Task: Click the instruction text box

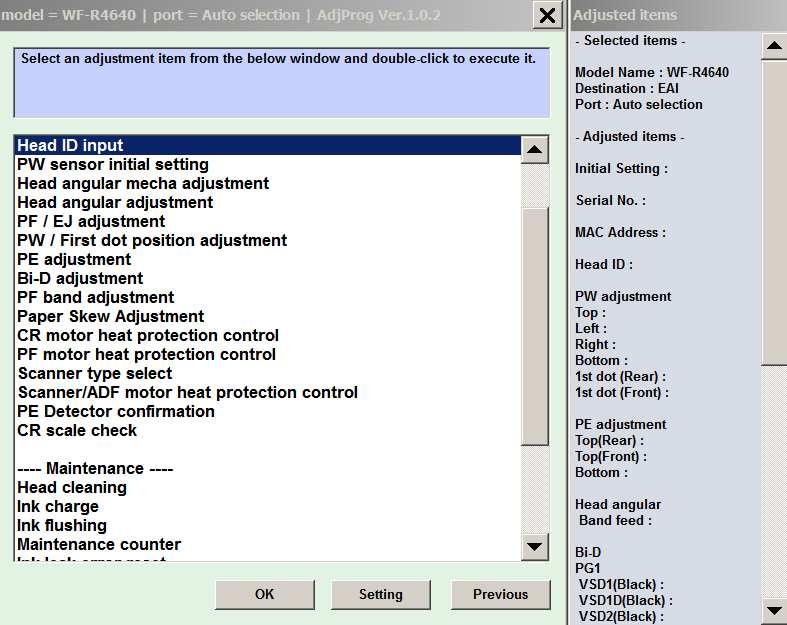Action: click(282, 83)
